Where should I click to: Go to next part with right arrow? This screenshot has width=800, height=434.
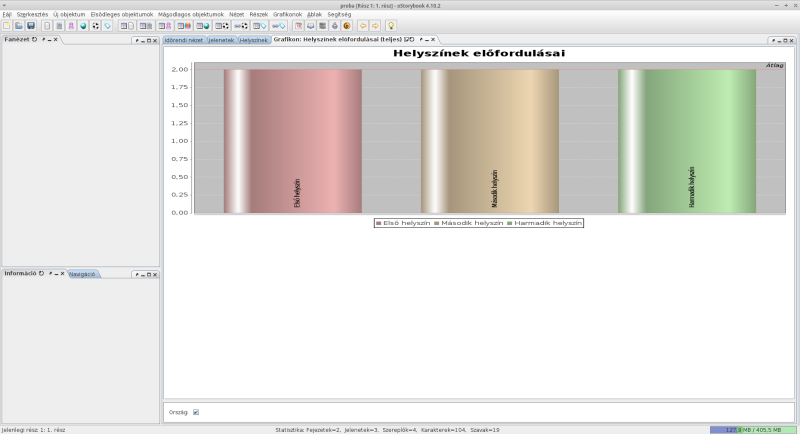coord(375,25)
